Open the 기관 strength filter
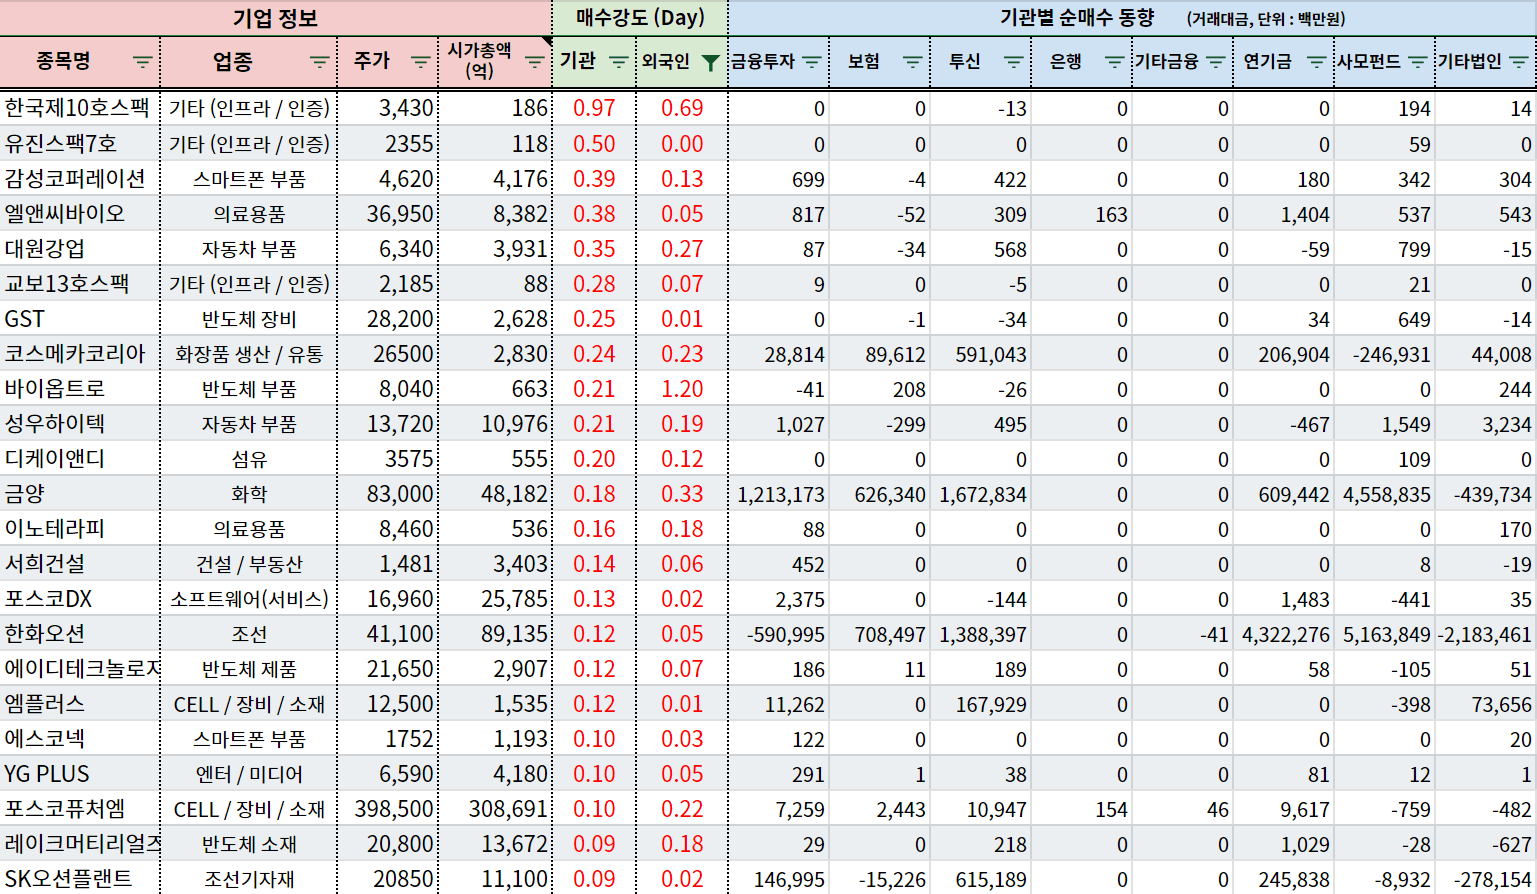This screenshot has height=894, width=1537. 618,62
